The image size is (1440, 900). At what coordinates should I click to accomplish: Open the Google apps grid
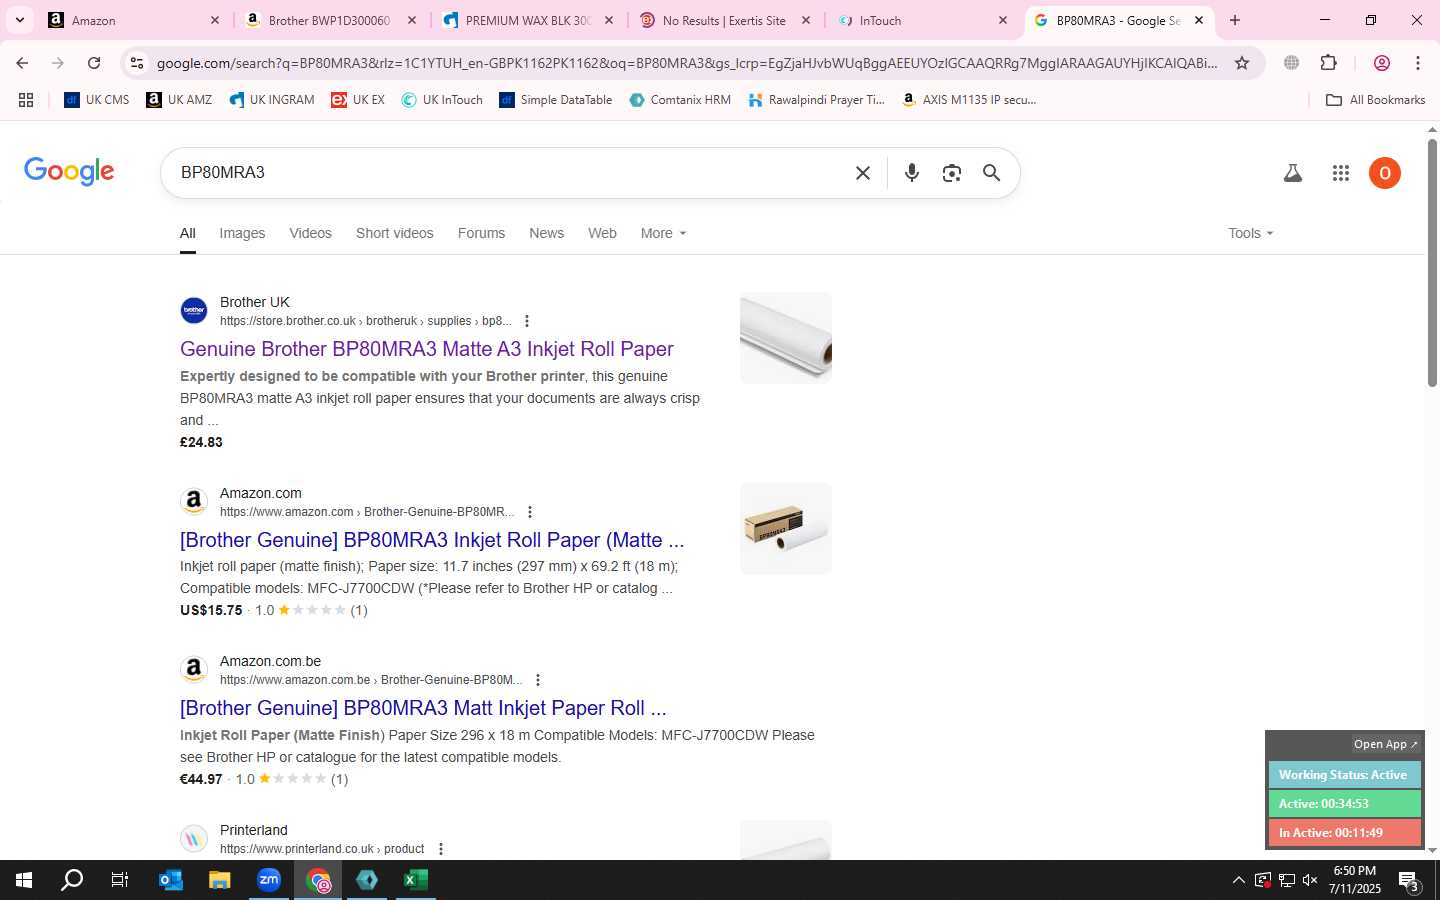(1341, 173)
